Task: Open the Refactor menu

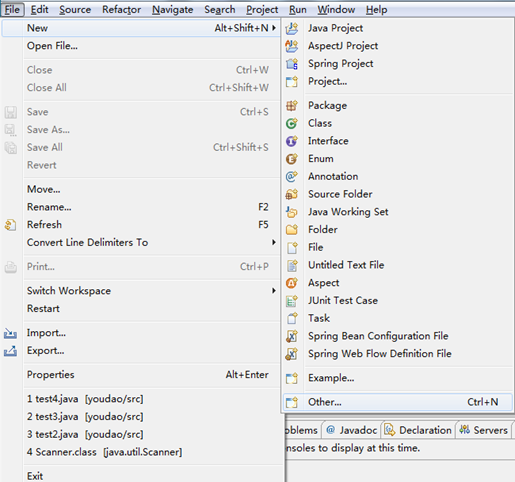Action: coord(121,9)
